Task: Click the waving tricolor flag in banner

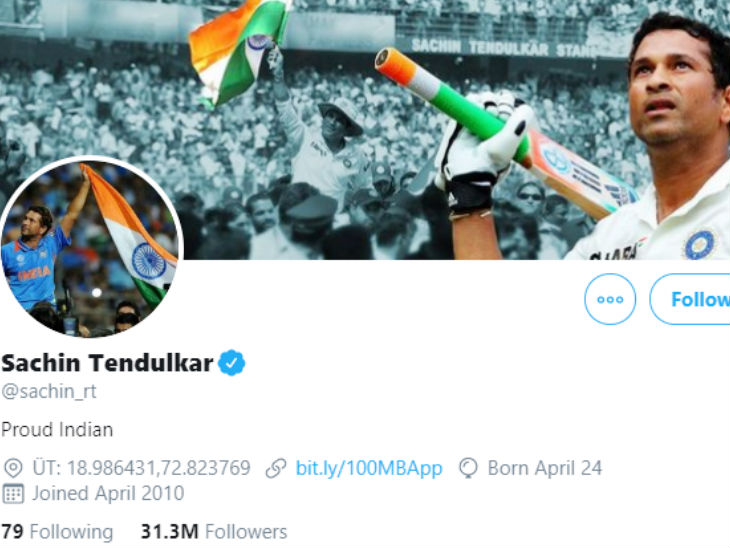Action: coord(237,48)
